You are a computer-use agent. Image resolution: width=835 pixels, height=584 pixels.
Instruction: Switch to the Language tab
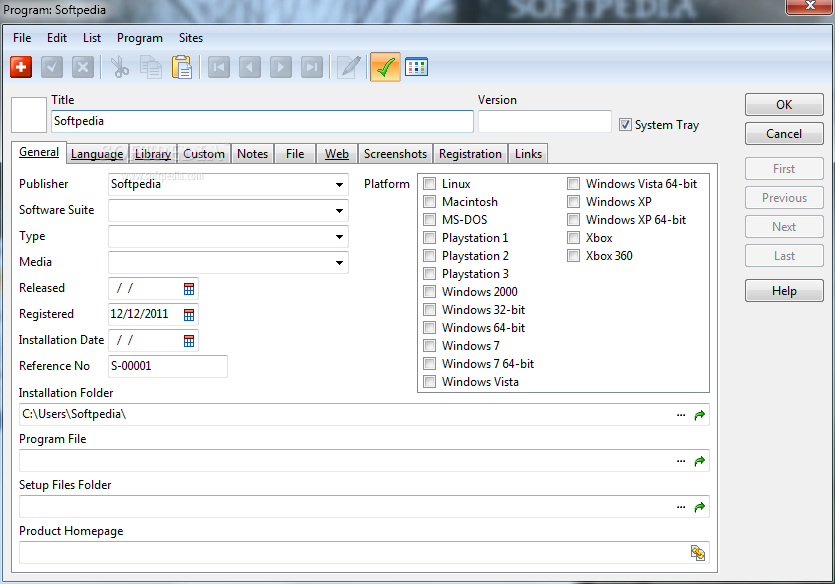click(x=96, y=154)
